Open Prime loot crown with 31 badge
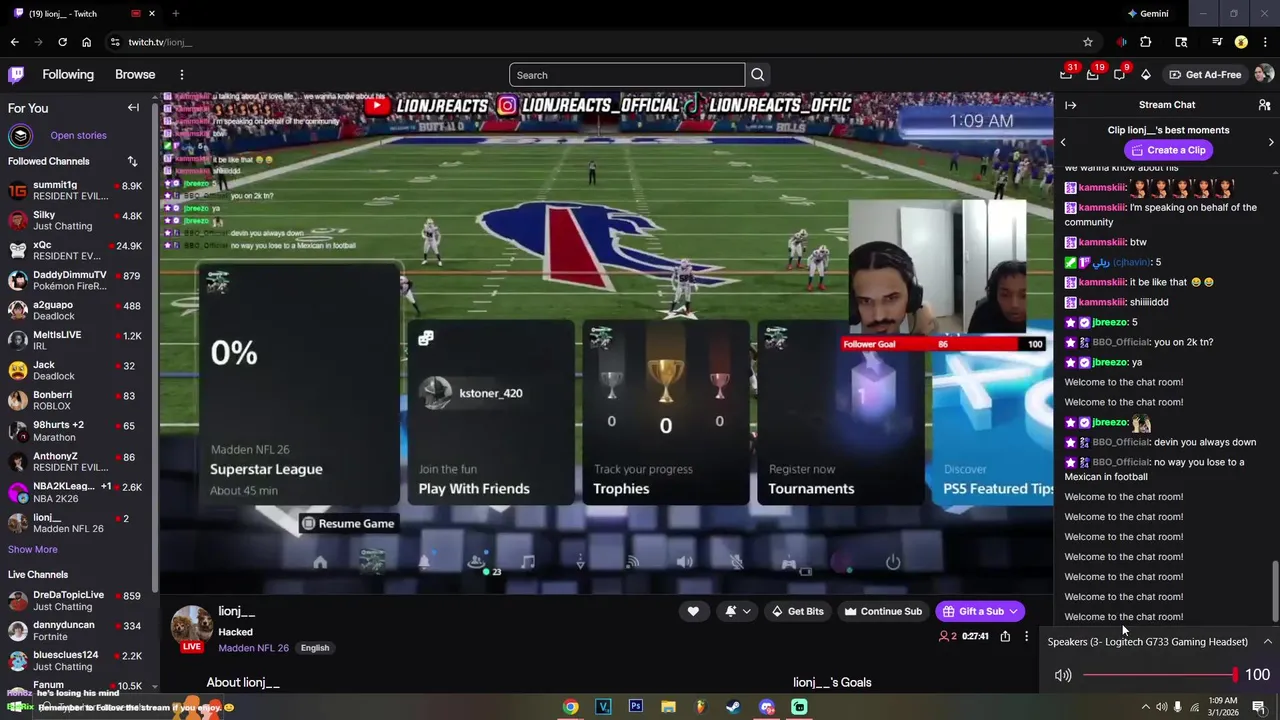The height and width of the screenshot is (720, 1280). 1066,74
